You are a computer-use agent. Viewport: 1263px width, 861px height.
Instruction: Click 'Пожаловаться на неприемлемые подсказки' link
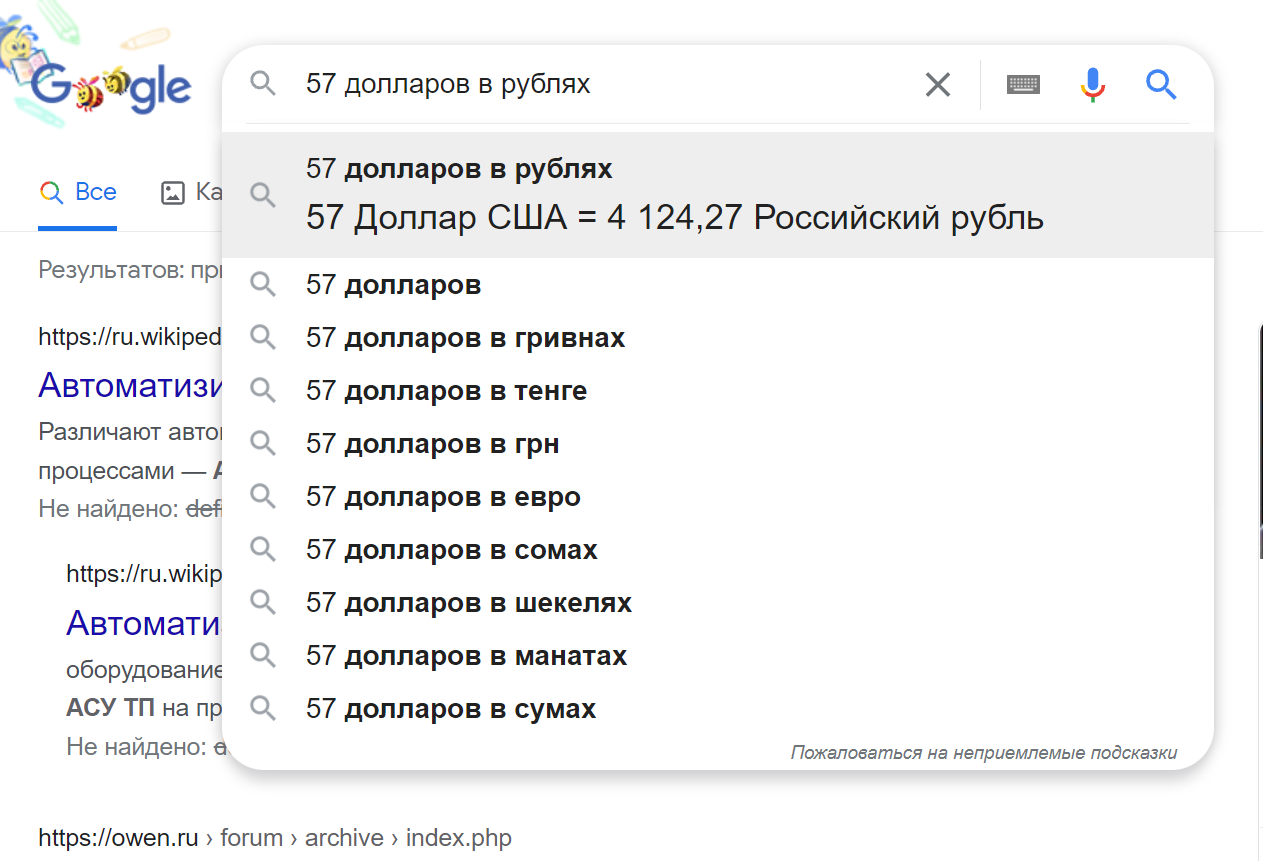tap(983, 752)
